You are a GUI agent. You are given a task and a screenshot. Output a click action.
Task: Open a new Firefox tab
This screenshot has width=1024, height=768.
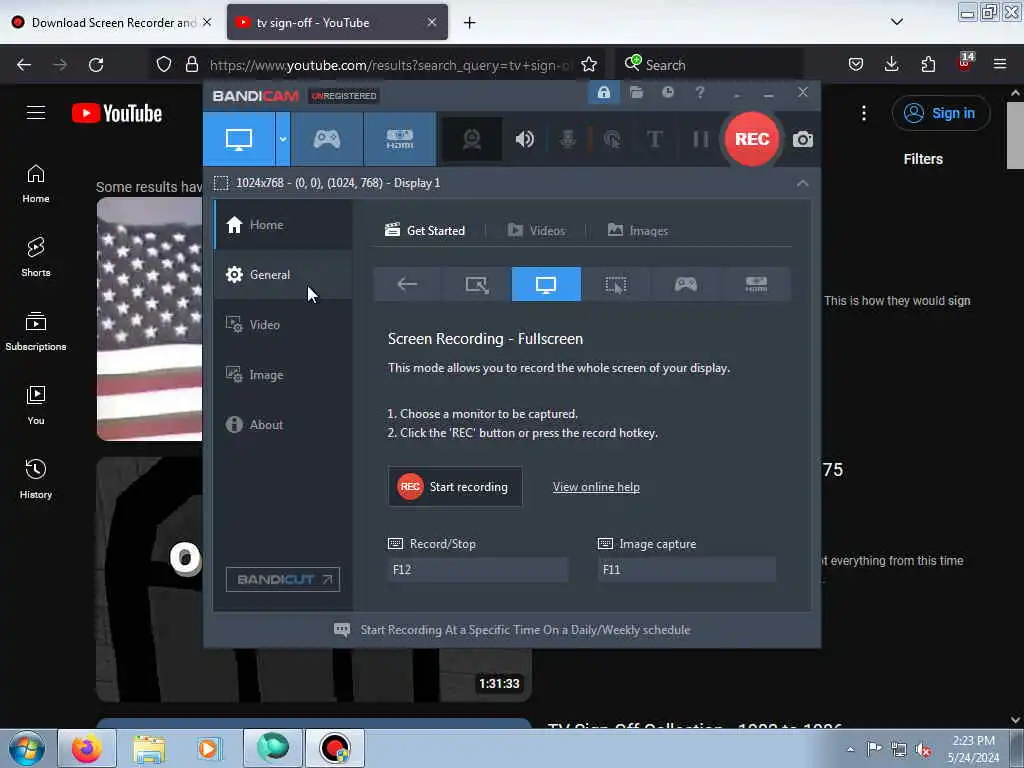[470, 23]
